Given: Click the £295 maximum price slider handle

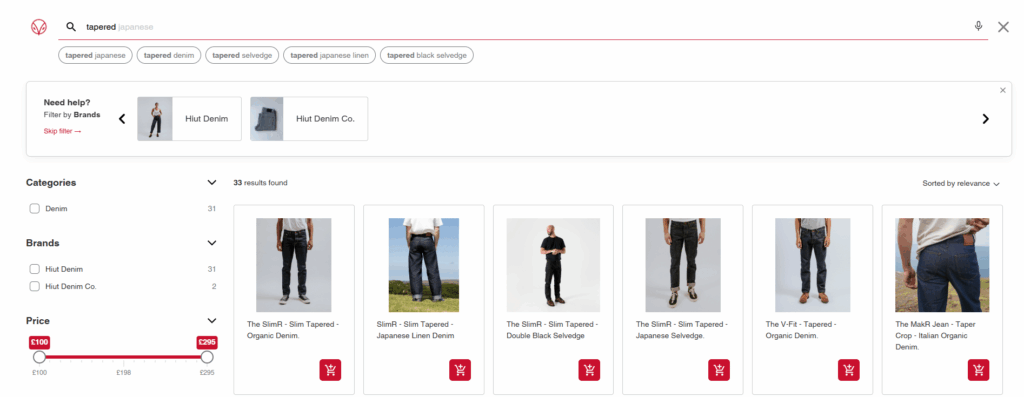Looking at the screenshot, I should (207, 357).
